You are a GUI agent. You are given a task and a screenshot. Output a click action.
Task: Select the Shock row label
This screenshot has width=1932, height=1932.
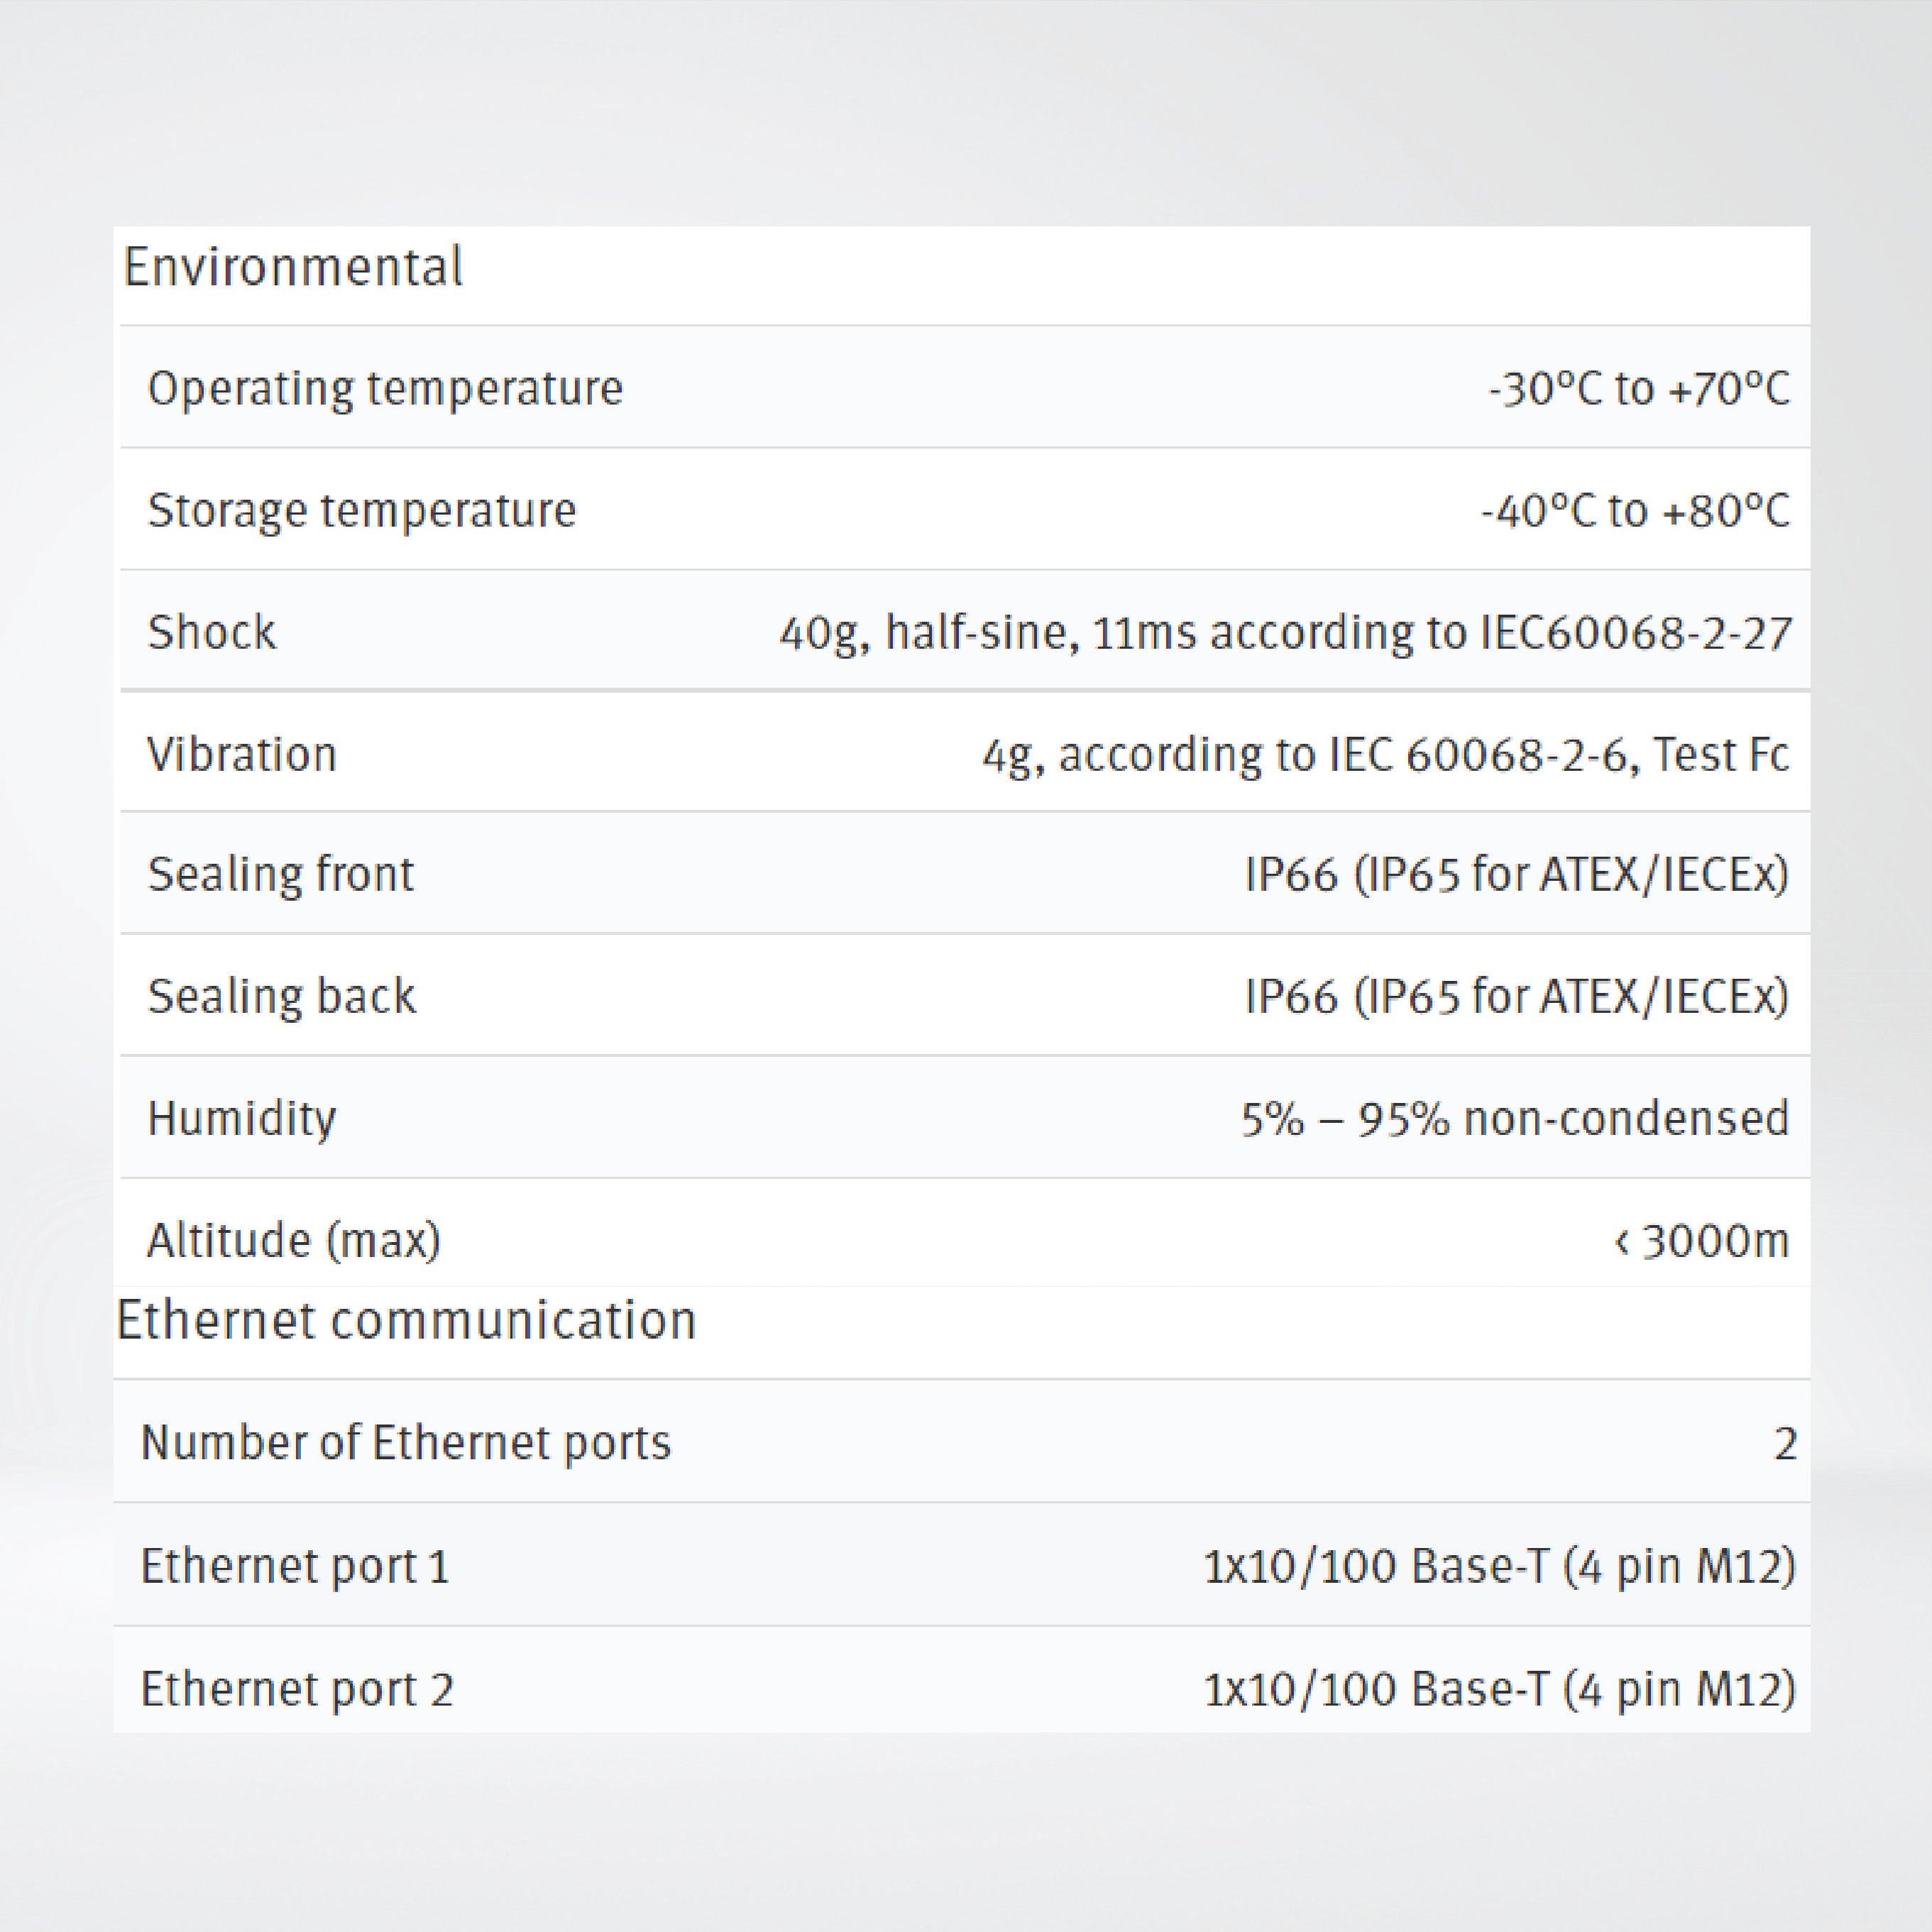[x=211, y=632]
